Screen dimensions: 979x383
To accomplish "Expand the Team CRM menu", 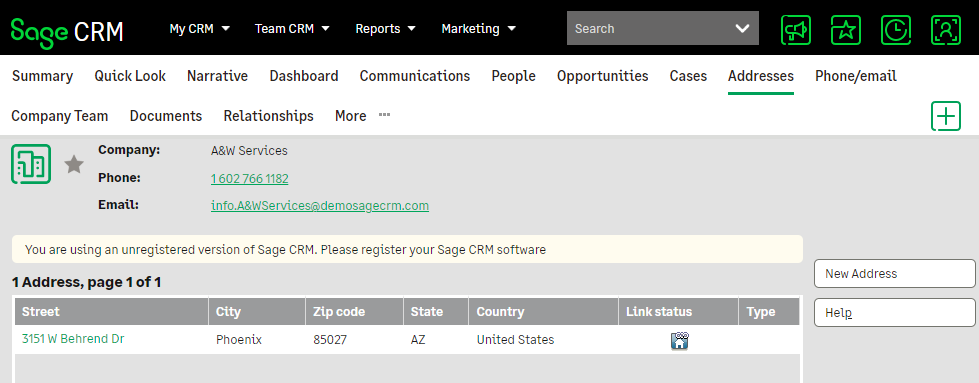I will pos(292,29).
